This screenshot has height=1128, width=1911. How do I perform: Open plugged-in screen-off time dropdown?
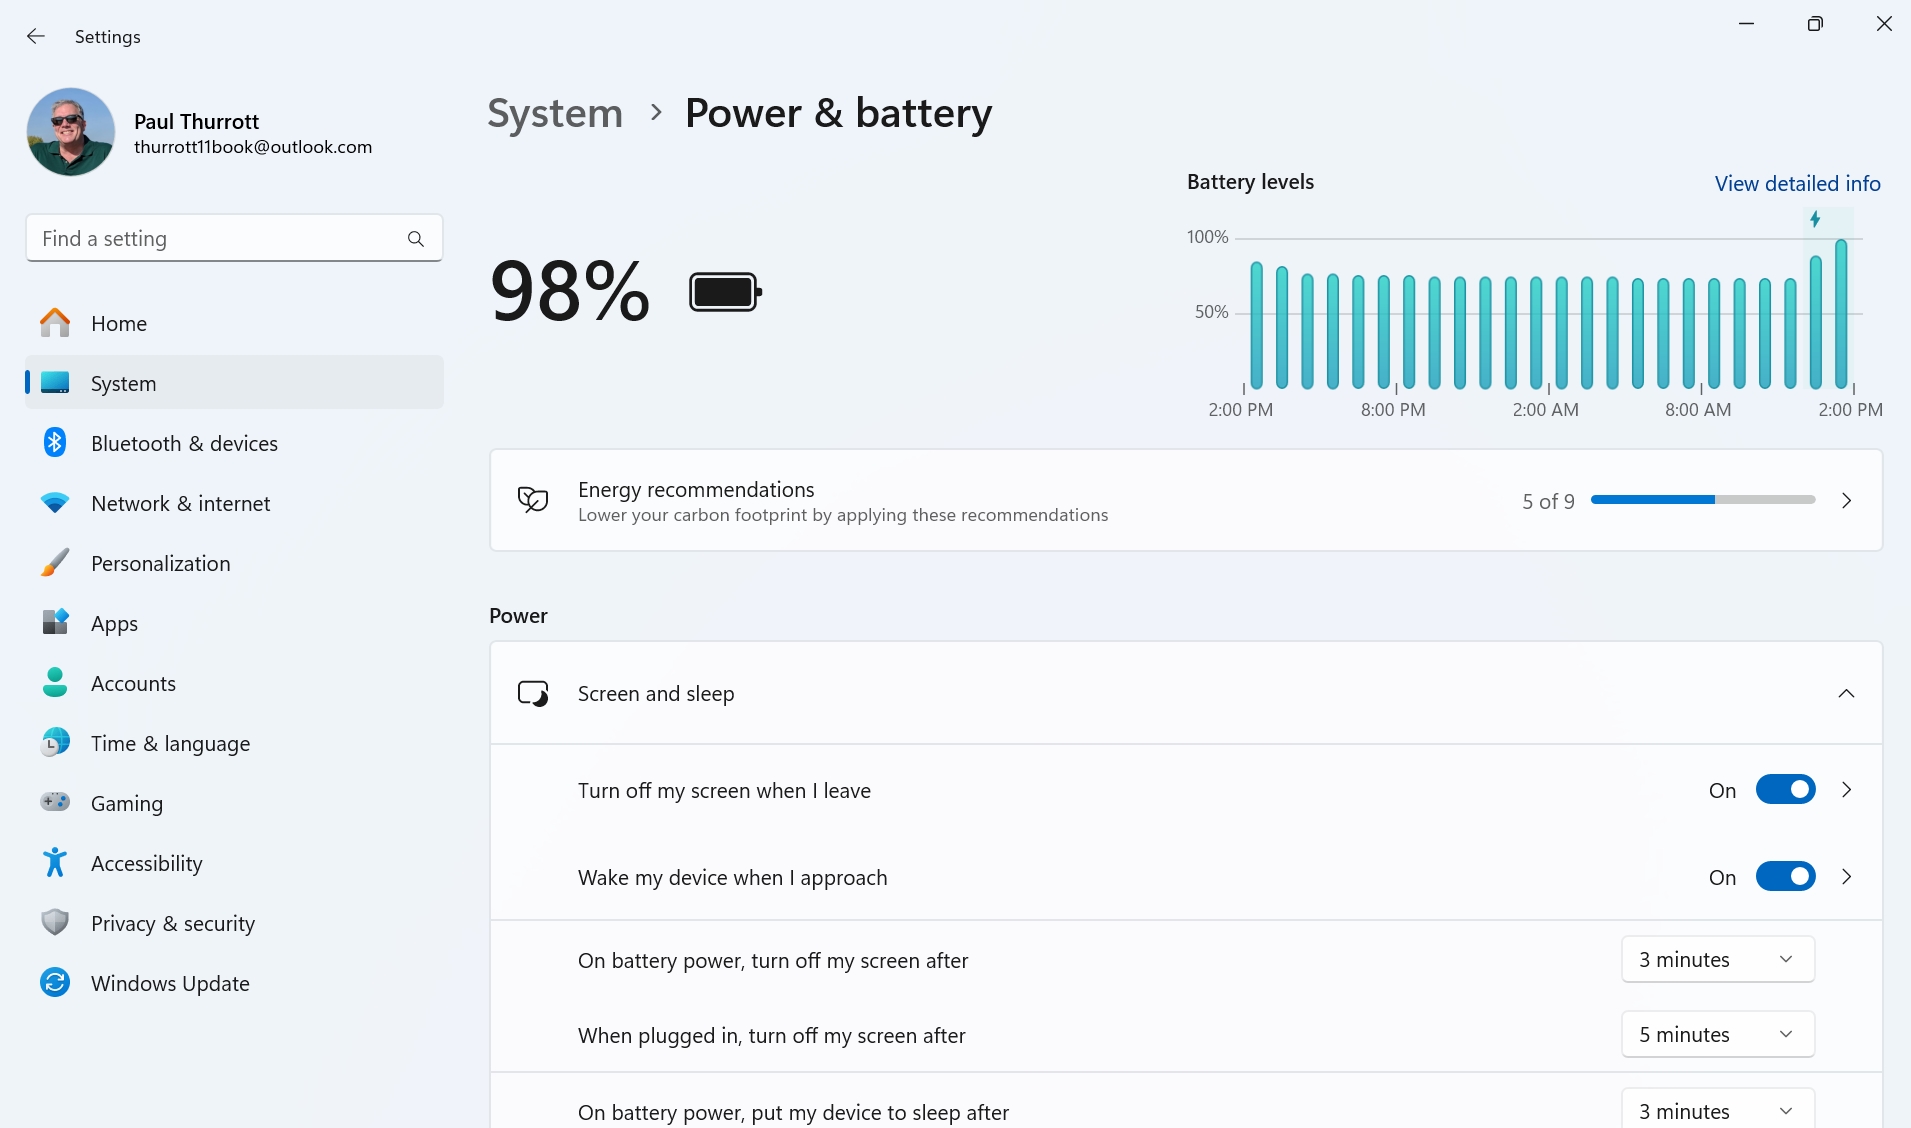[x=1717, y=1035]
